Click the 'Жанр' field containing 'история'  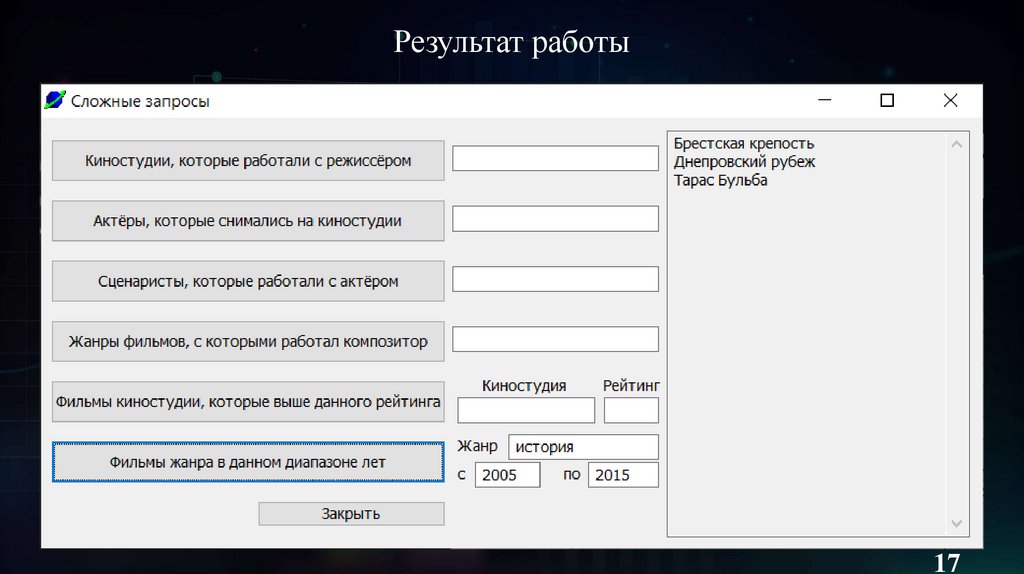pos(583,447)
